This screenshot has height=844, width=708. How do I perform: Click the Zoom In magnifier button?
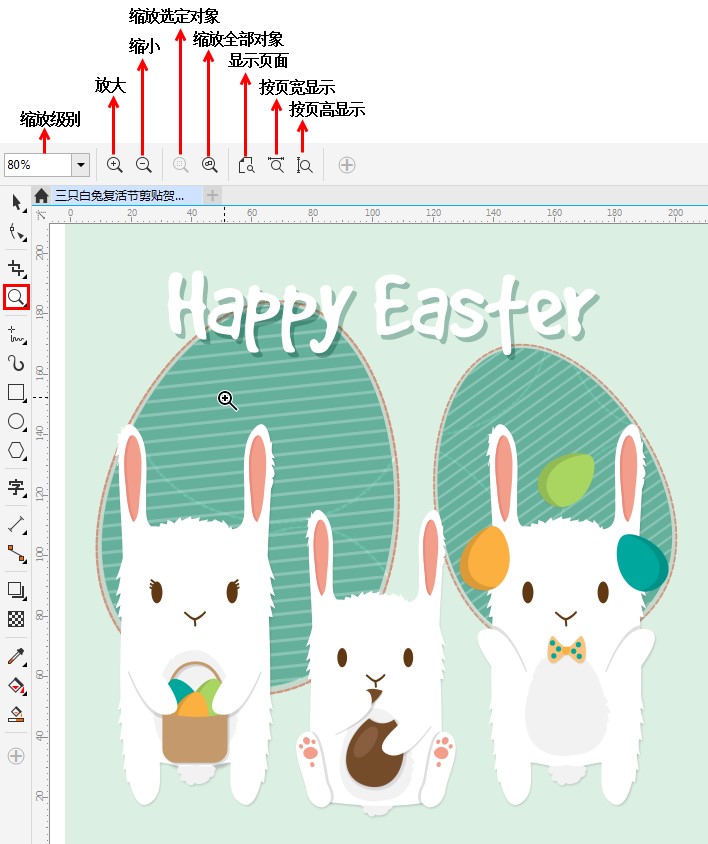pos(114,165)
